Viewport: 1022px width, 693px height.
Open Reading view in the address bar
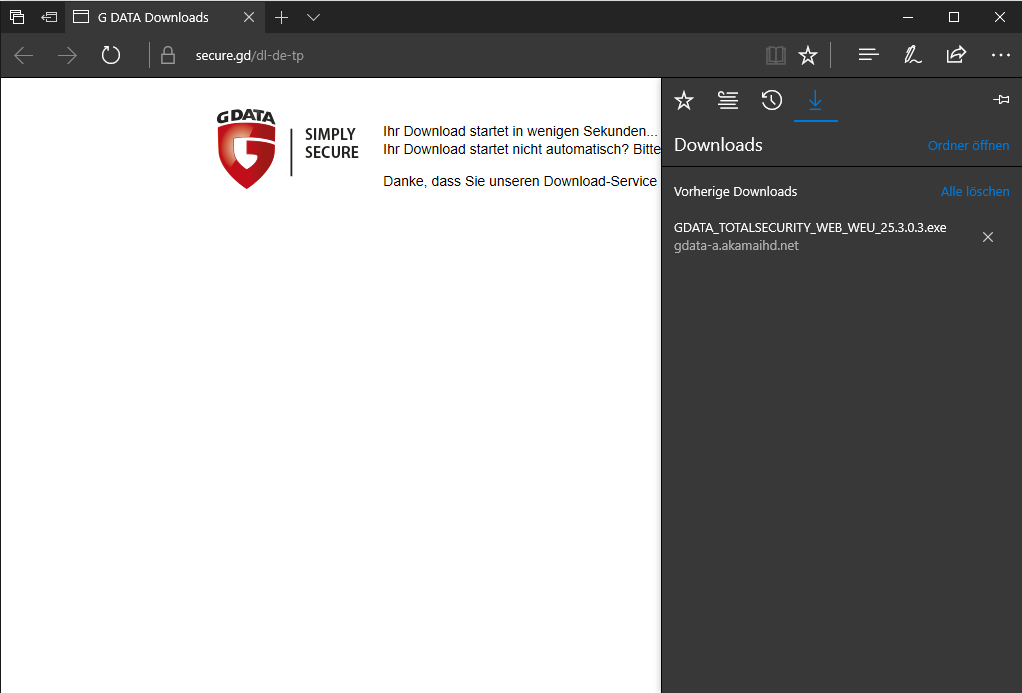(x=776, y=55)
